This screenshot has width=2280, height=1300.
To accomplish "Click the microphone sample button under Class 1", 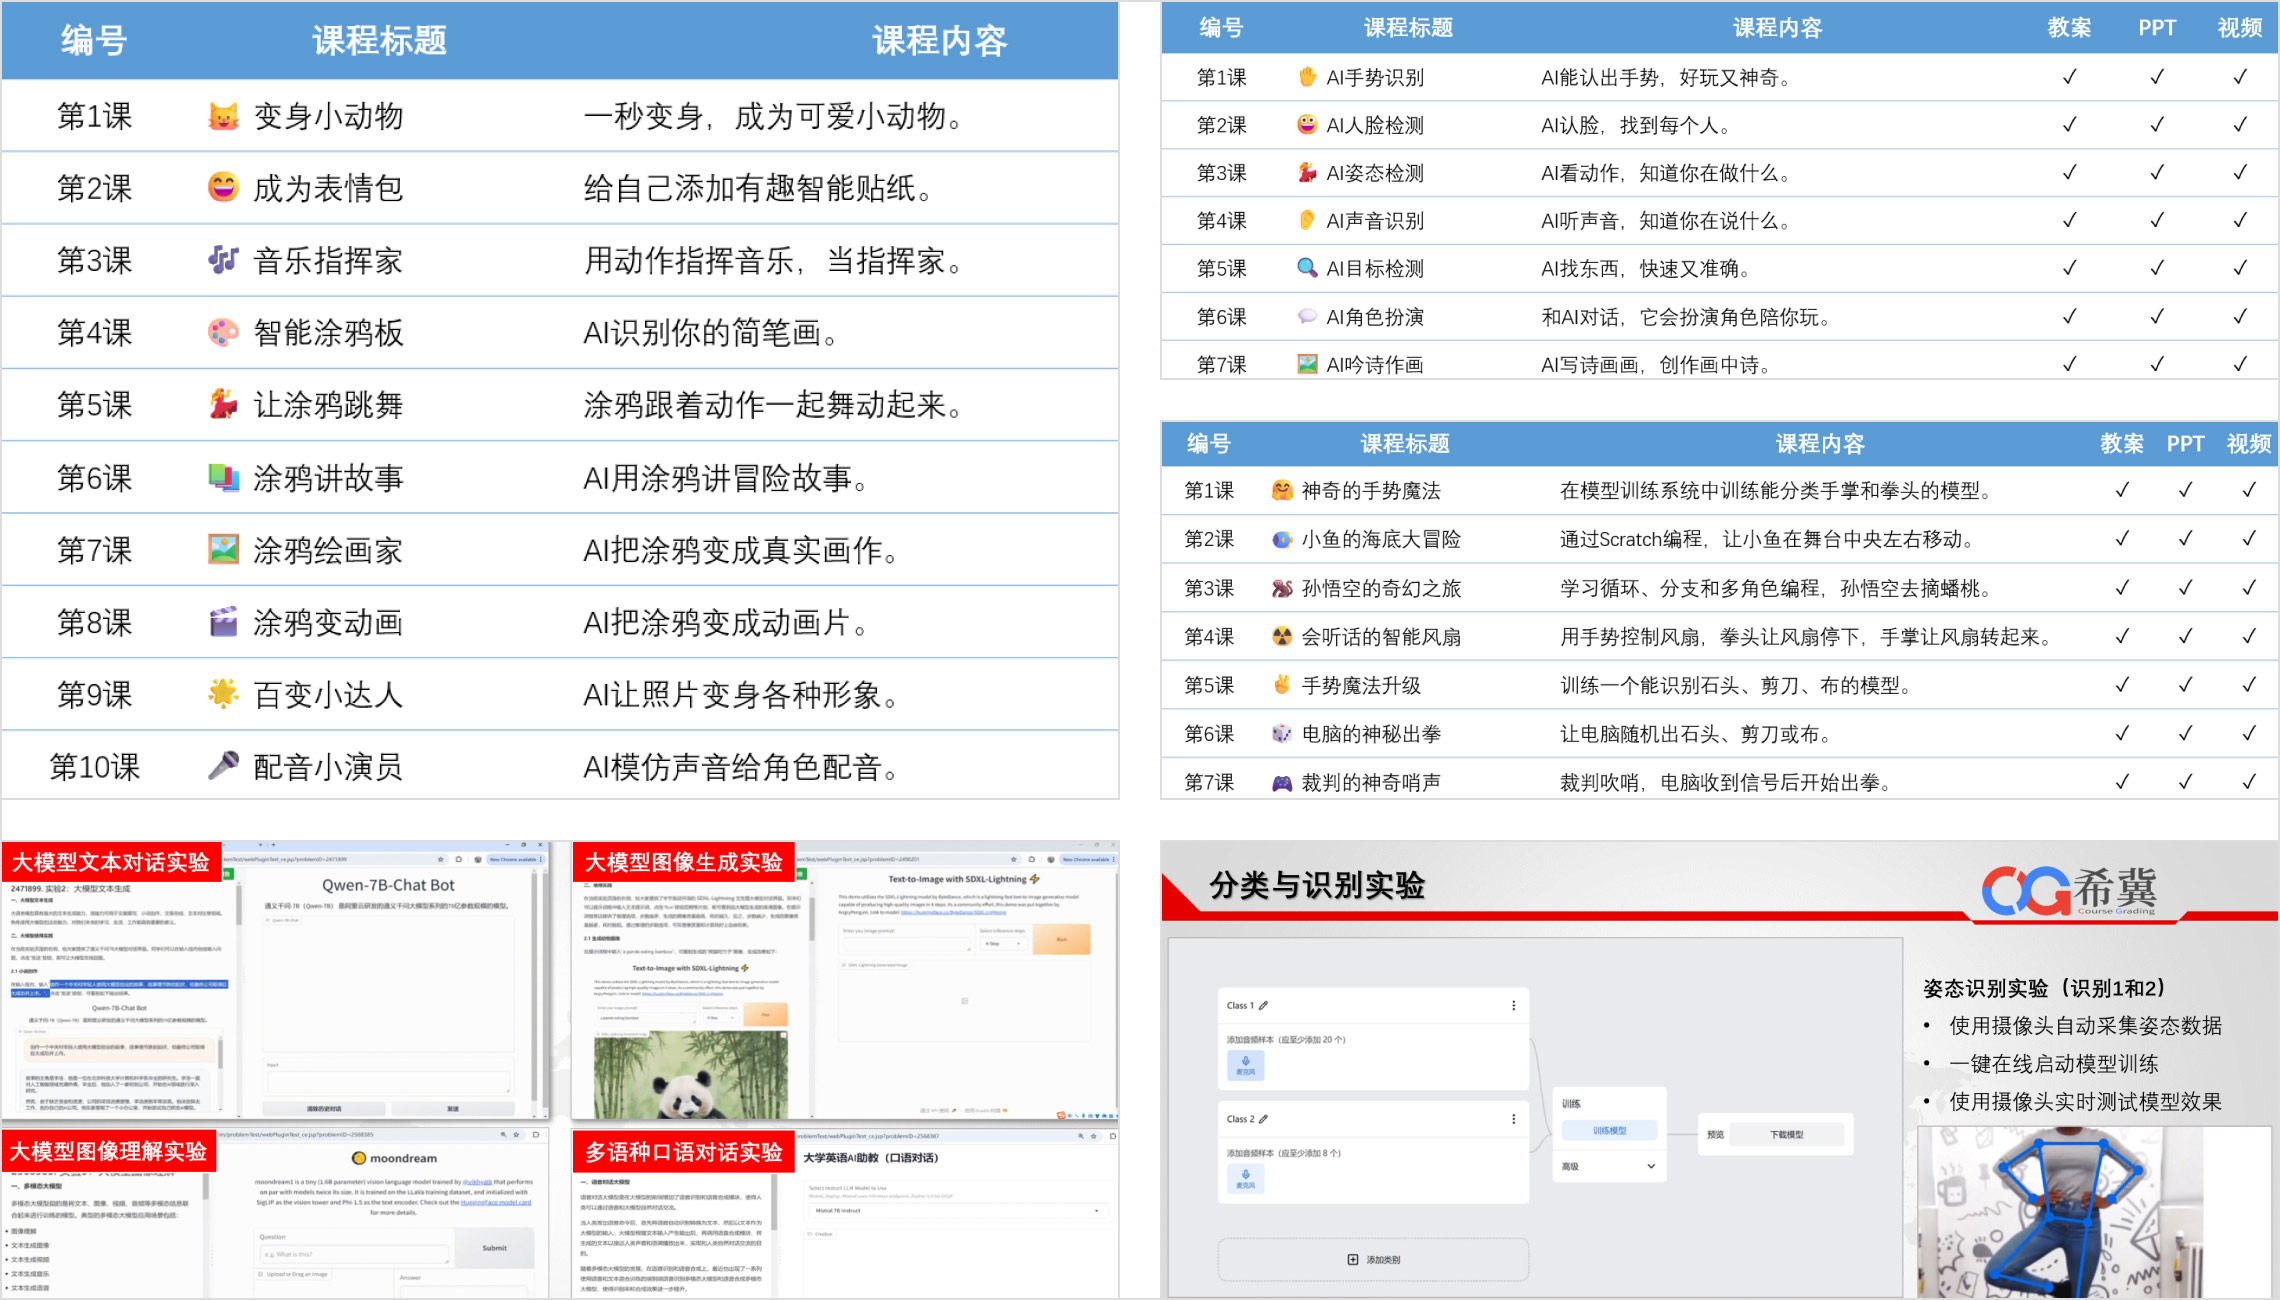I will click(1245, 1065).
